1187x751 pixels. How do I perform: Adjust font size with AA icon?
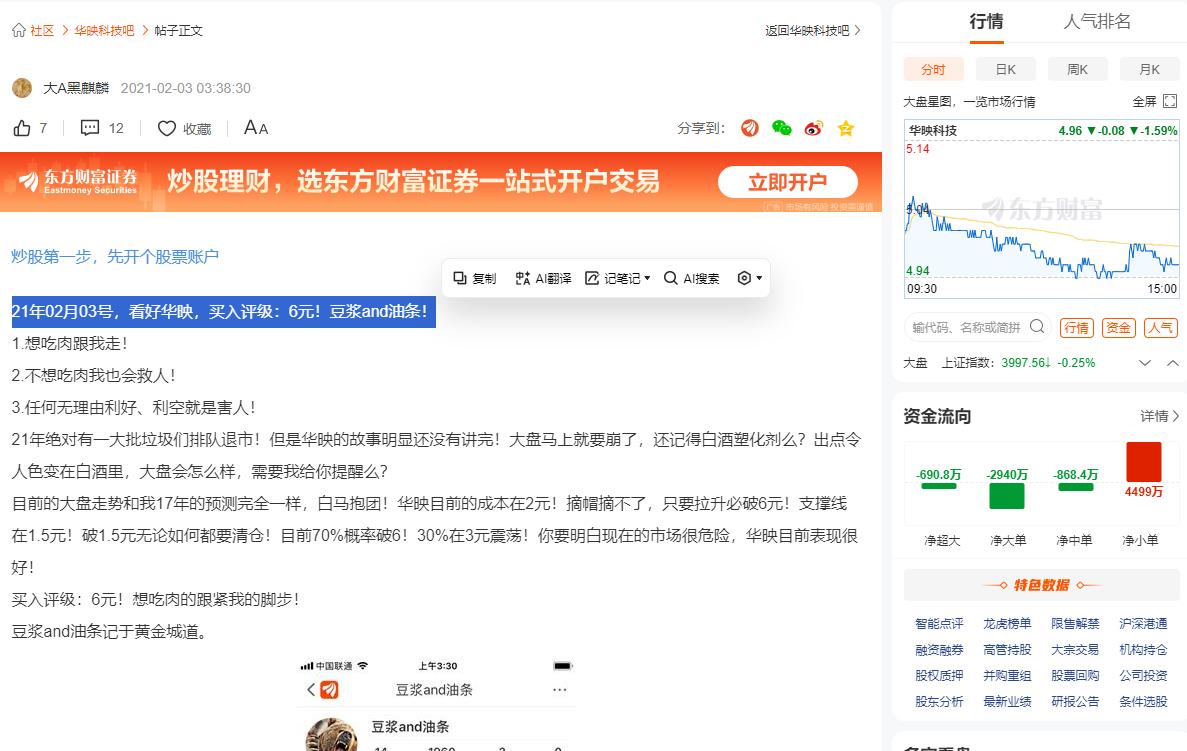coord(256,128)
